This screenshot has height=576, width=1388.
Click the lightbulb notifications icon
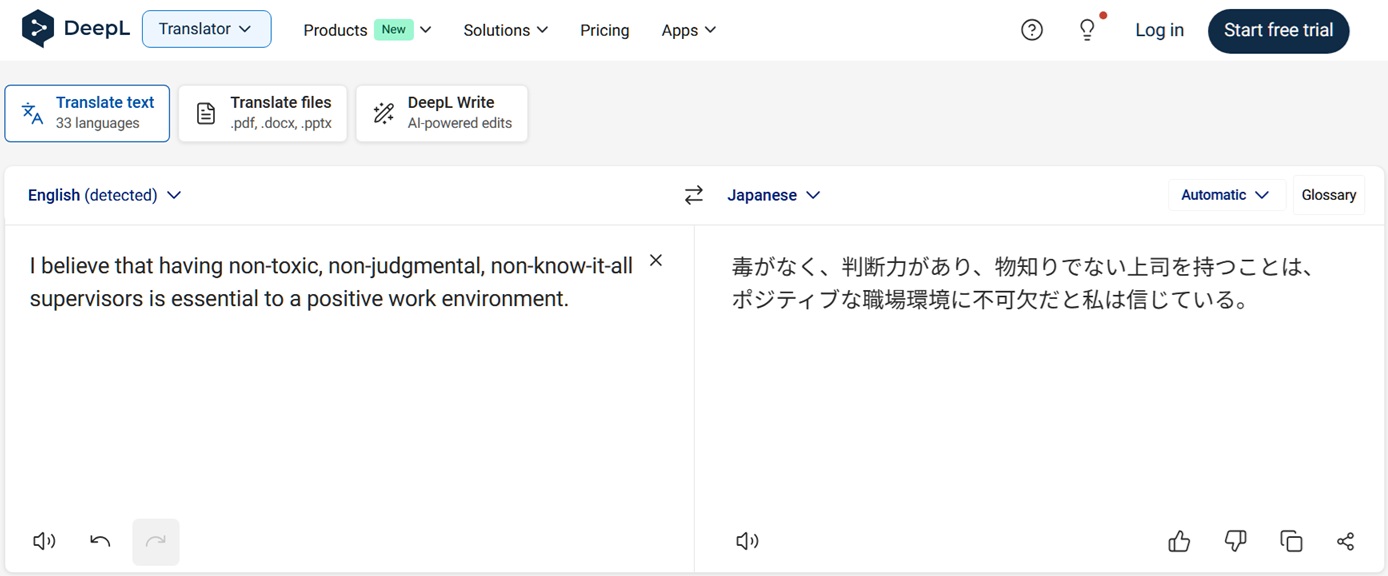coord(1087,30)
